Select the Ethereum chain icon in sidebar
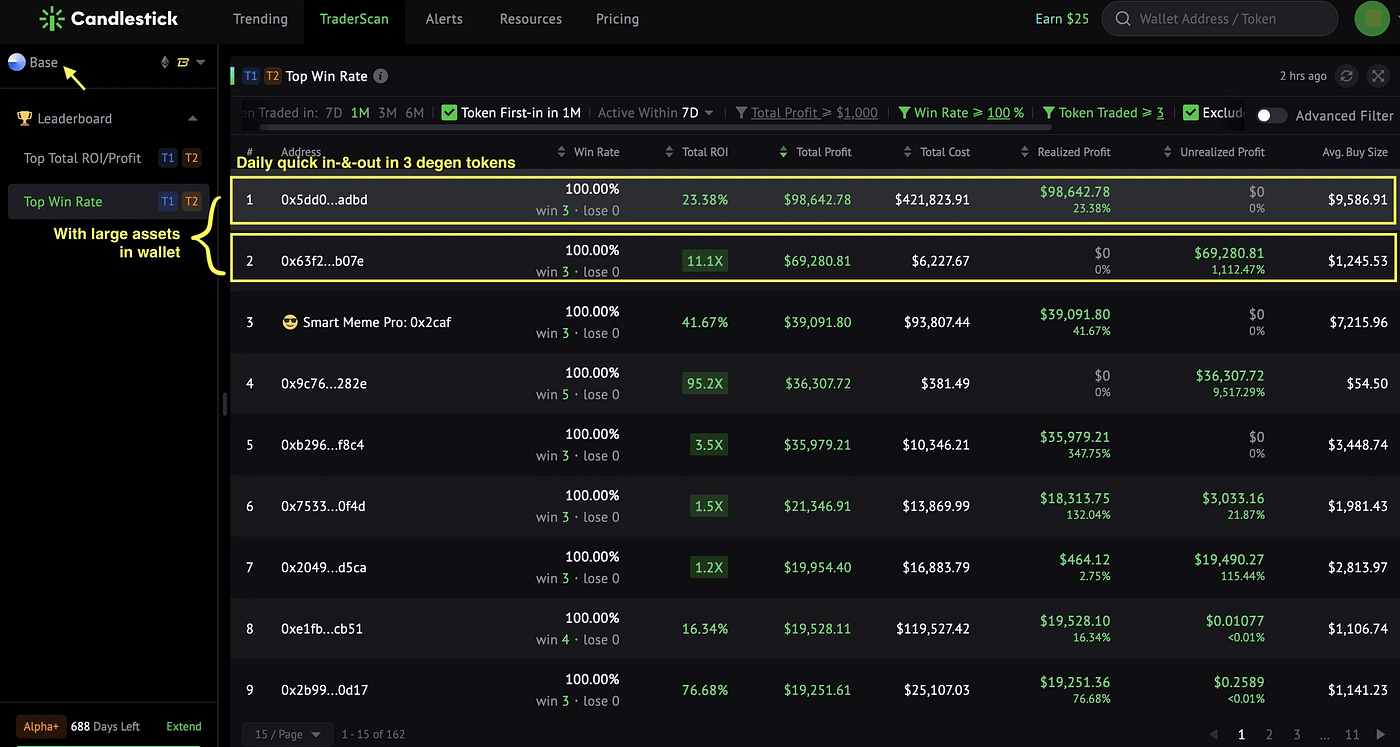This screenshot has height=747, width=1400. [x=165, y=62]
